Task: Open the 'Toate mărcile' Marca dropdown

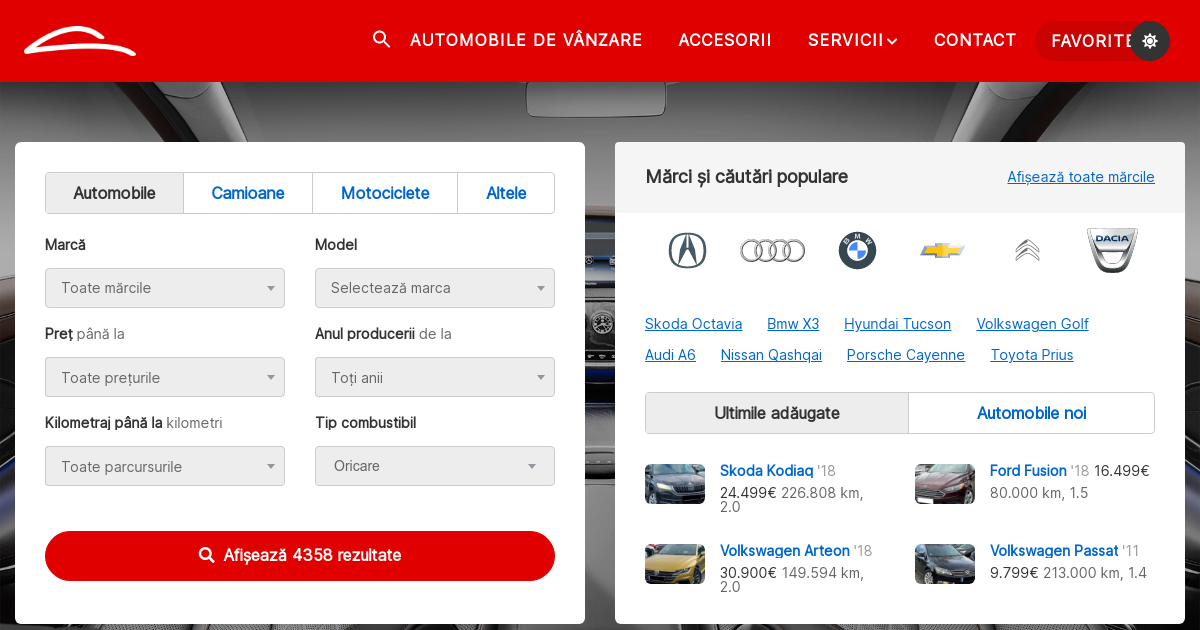Action: [x=165, y=288]
